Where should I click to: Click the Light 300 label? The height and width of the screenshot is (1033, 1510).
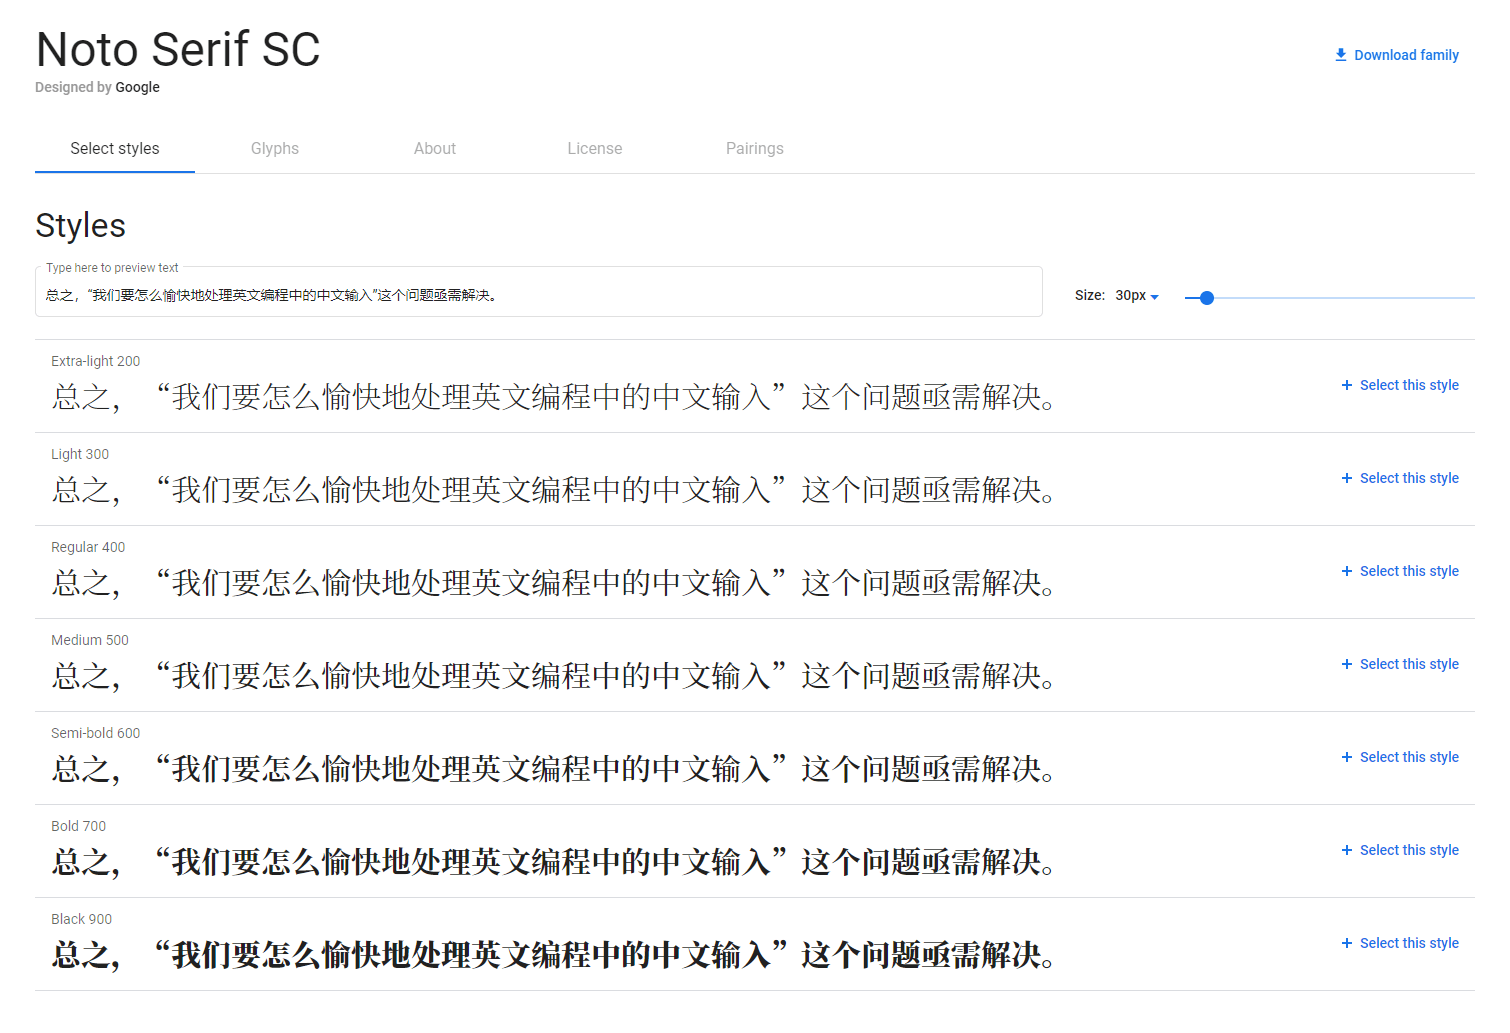coord(80,454)
